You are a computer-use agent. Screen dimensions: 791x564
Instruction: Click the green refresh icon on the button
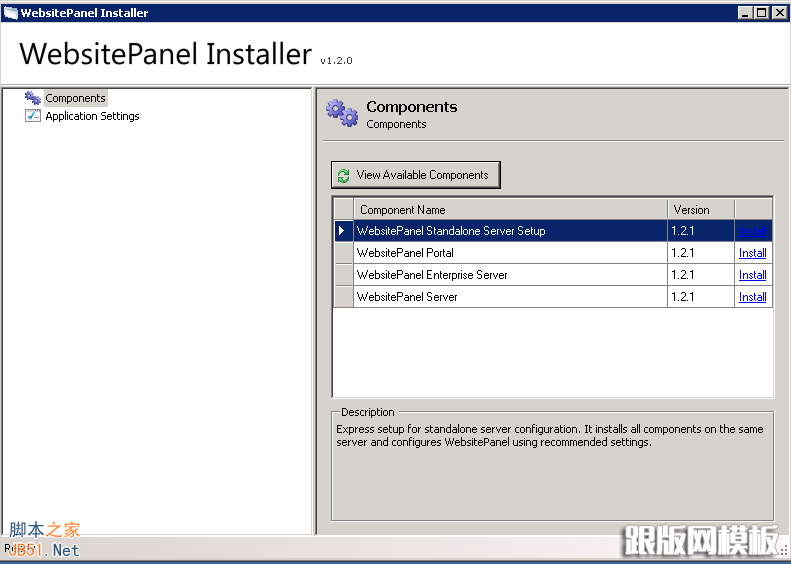coord(344,176)
